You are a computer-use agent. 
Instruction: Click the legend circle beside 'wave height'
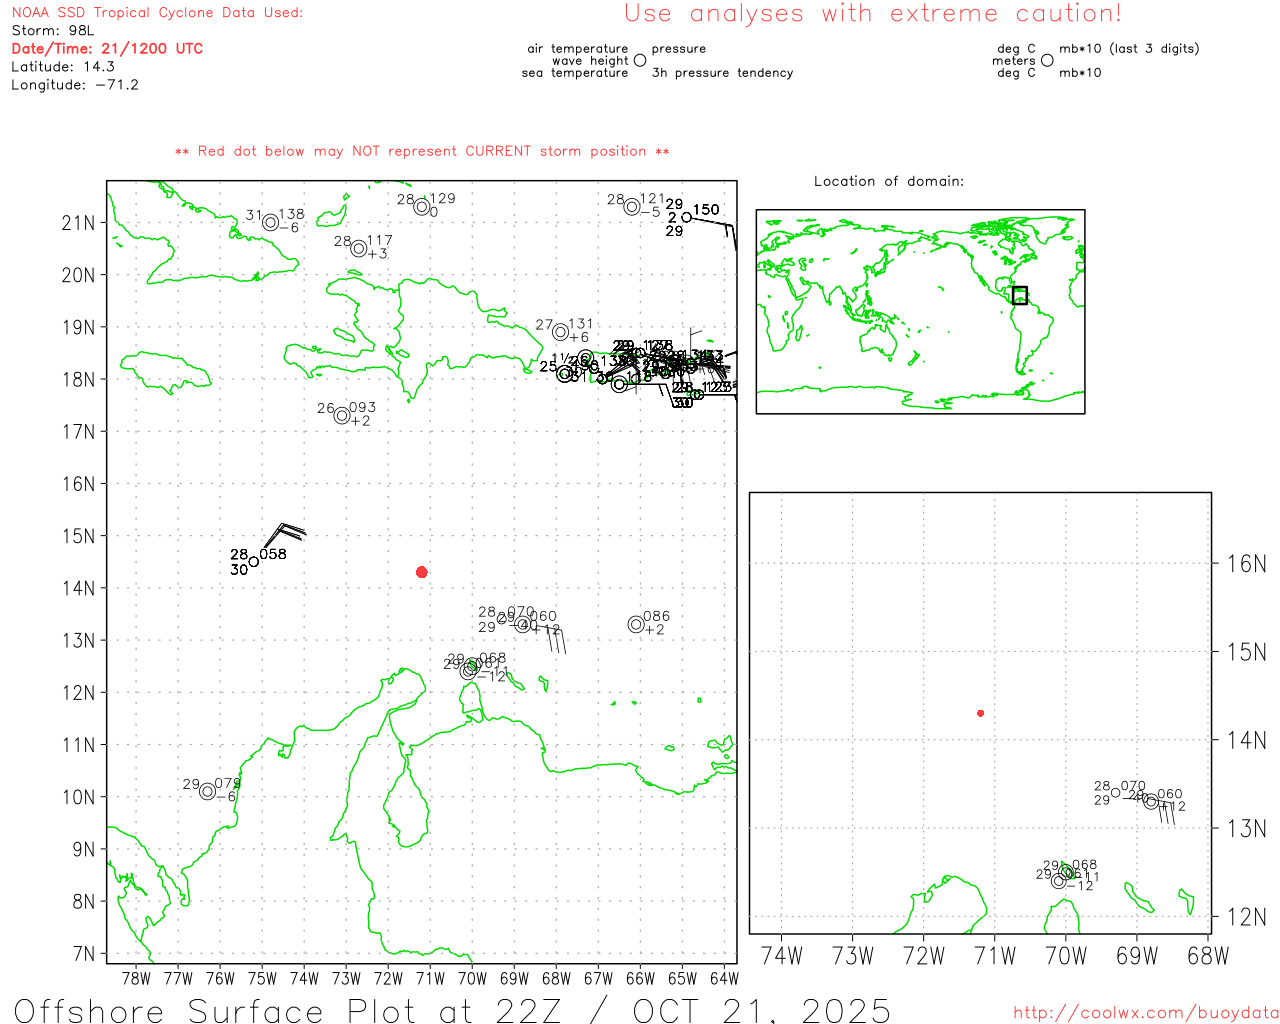(640, 60)
